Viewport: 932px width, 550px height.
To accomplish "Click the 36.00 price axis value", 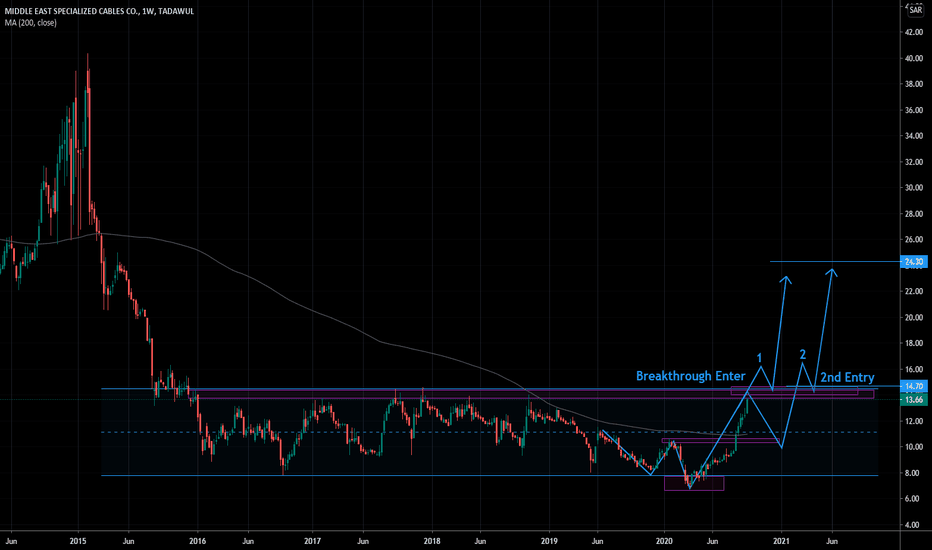I will (x=914, y=110).
